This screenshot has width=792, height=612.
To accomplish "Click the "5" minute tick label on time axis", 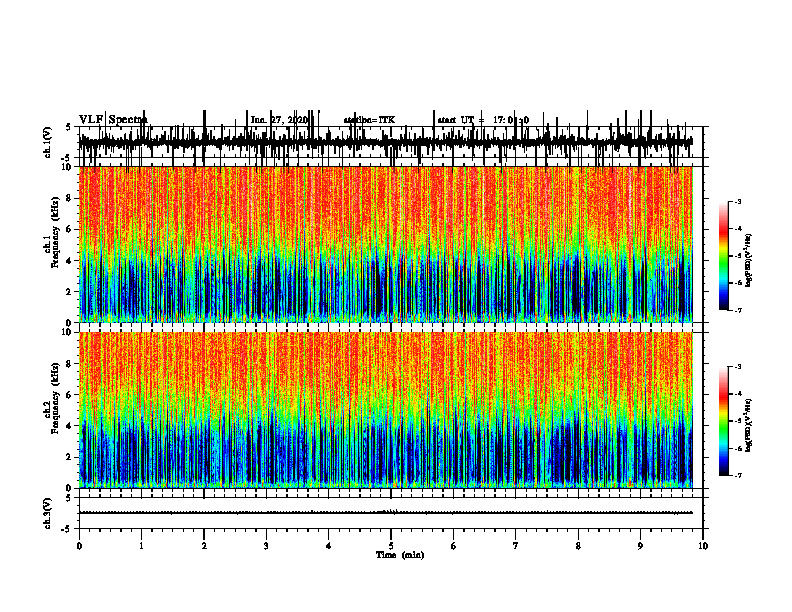I will coord(391,546).
